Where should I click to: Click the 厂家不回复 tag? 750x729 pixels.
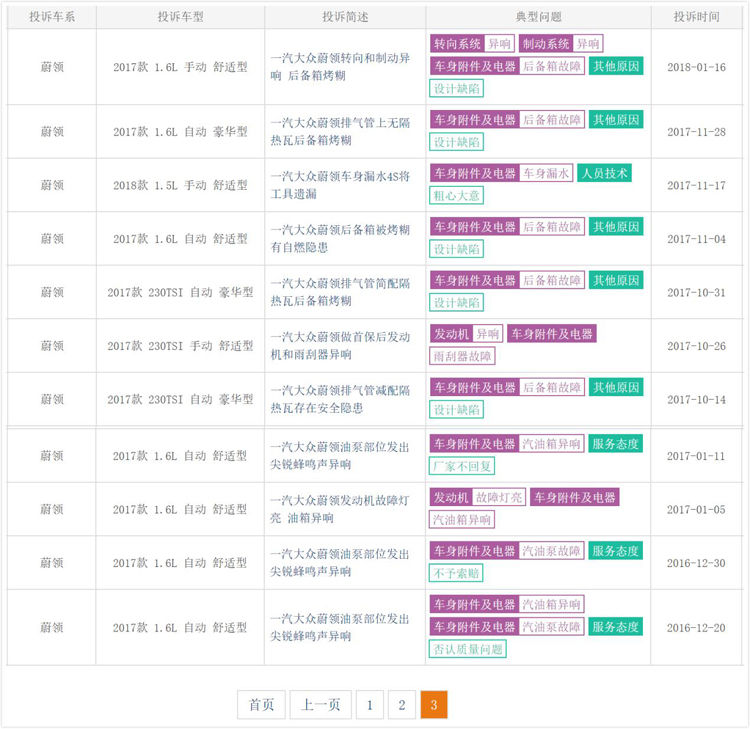(x=462, y=466)
